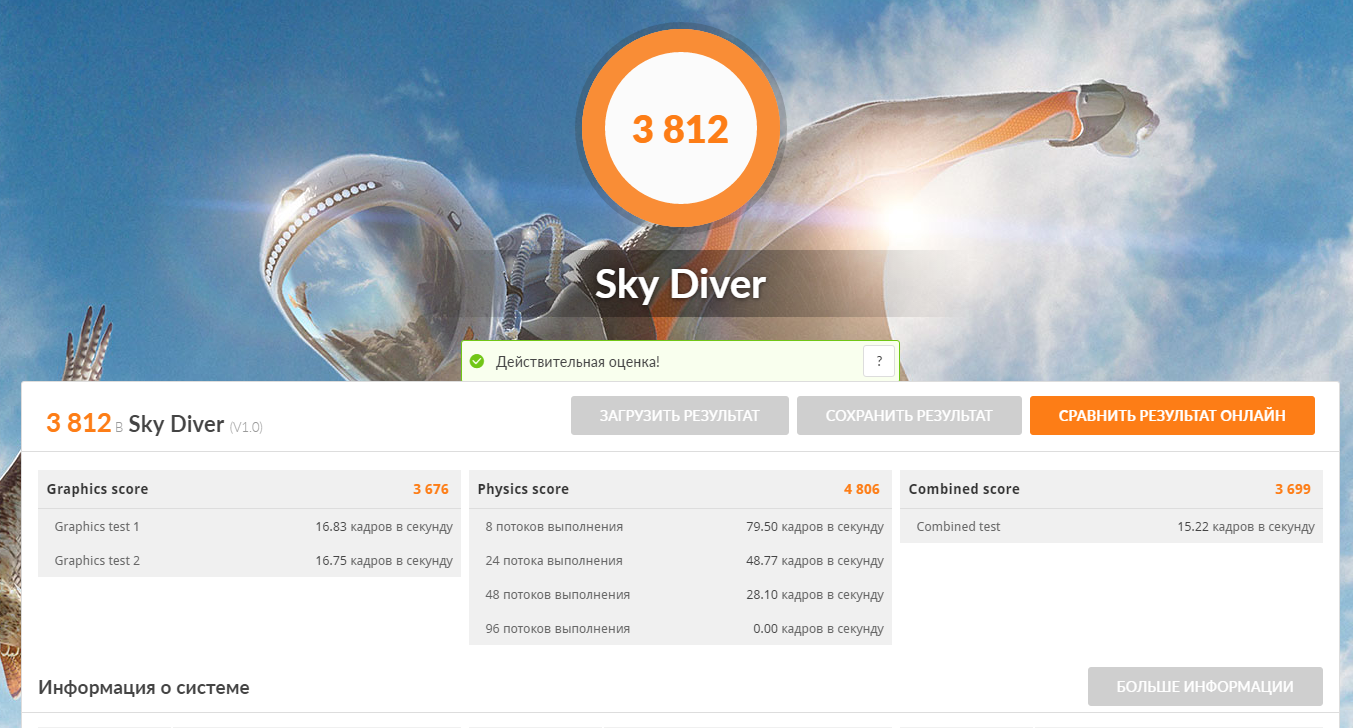
Task: Click the 0.00 кадров в секунду value
Action: [818, 628]
